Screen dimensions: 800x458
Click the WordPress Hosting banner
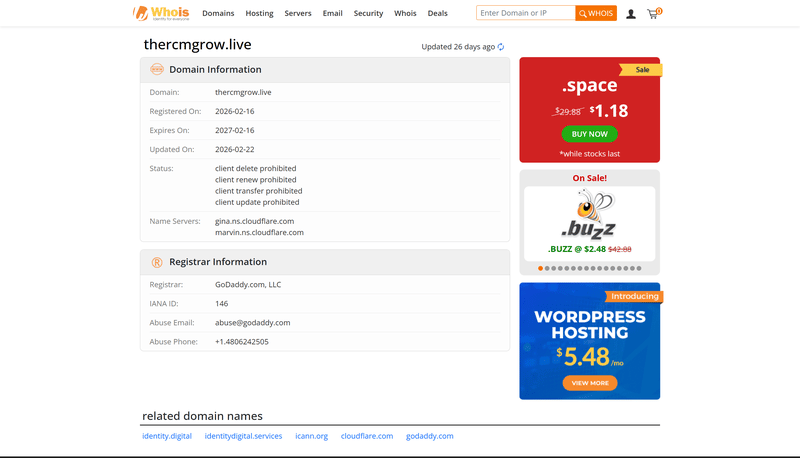pyautogui.click(x=589, y=341)
